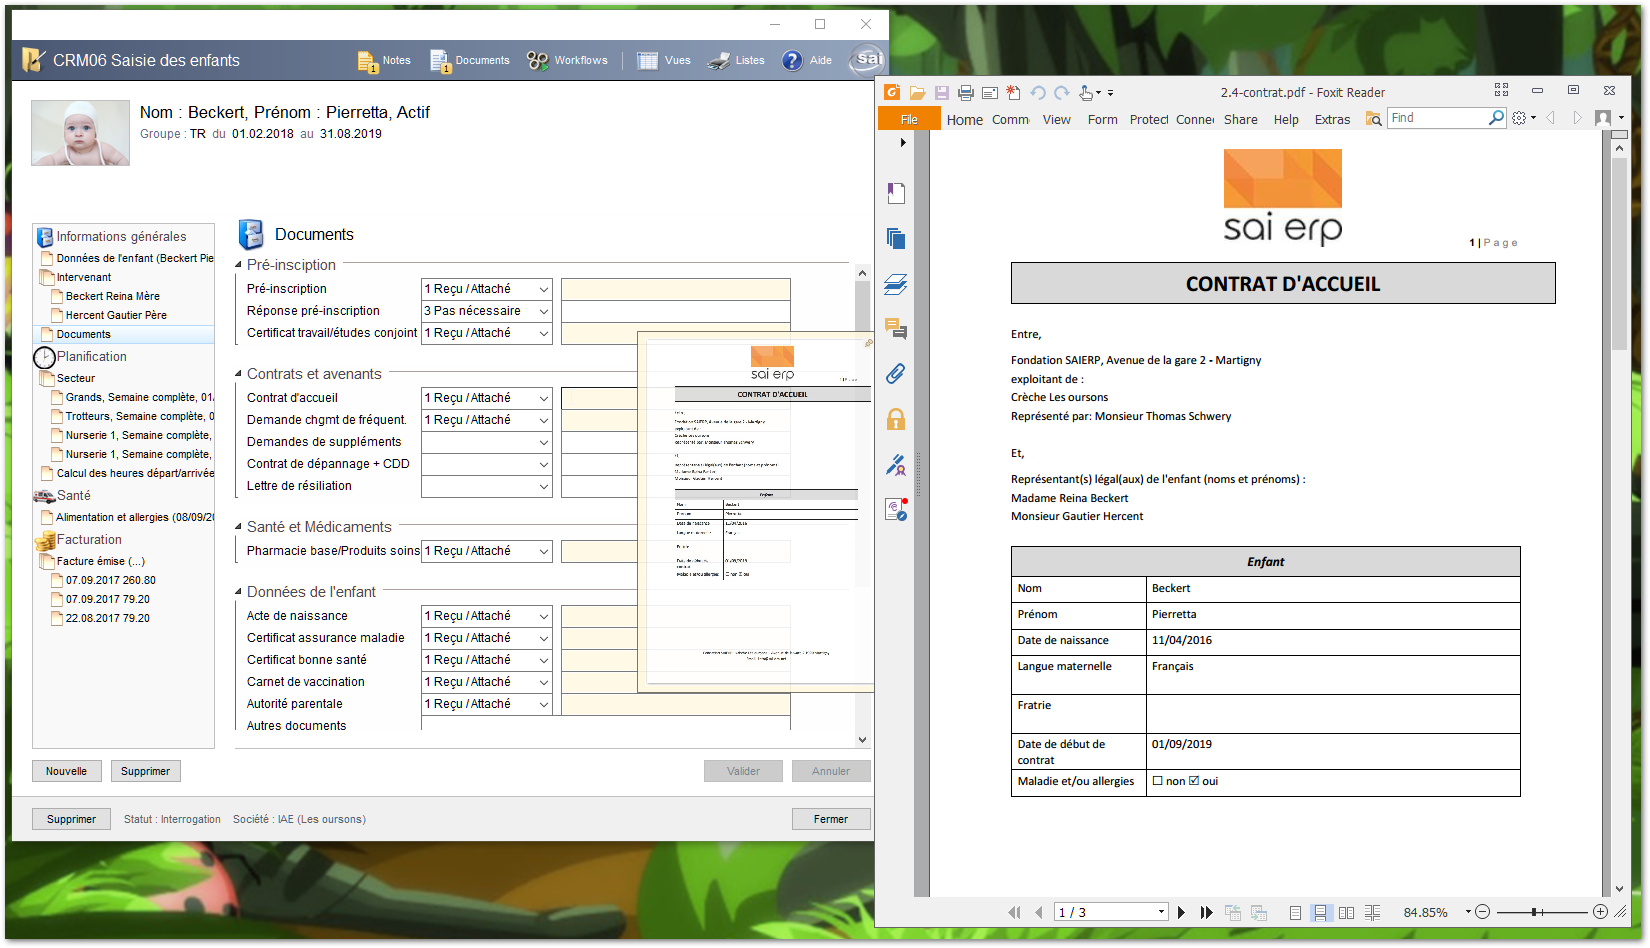This screenshot has width=1650, height=948.
Task: Check the 'non' allergies checkbox
Action: coord(1158,781)
